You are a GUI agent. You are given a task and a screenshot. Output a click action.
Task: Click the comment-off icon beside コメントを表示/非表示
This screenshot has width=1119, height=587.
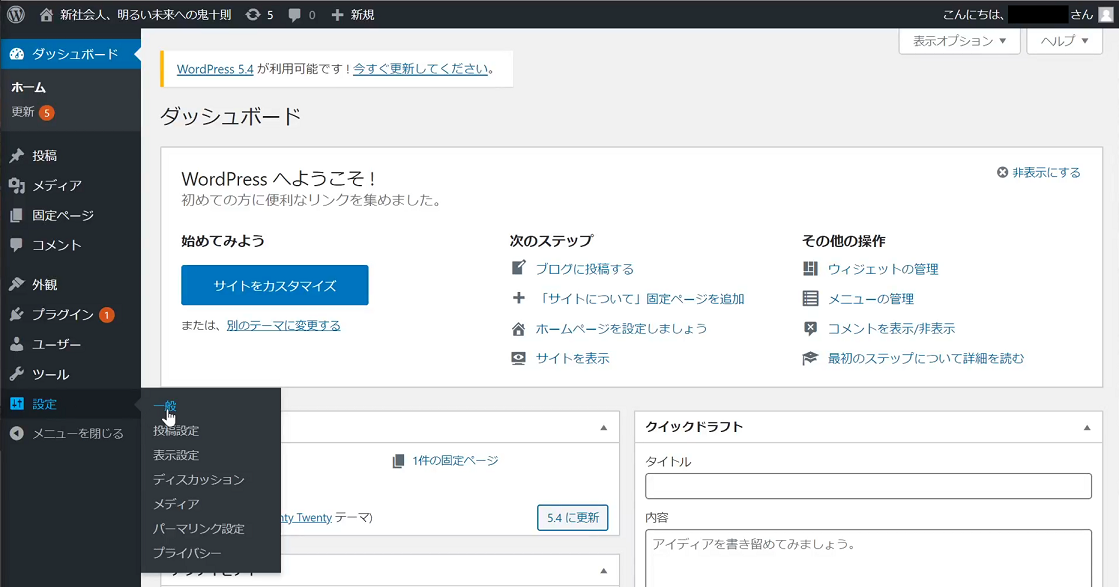pyautogui.click(x=810, y=328)
